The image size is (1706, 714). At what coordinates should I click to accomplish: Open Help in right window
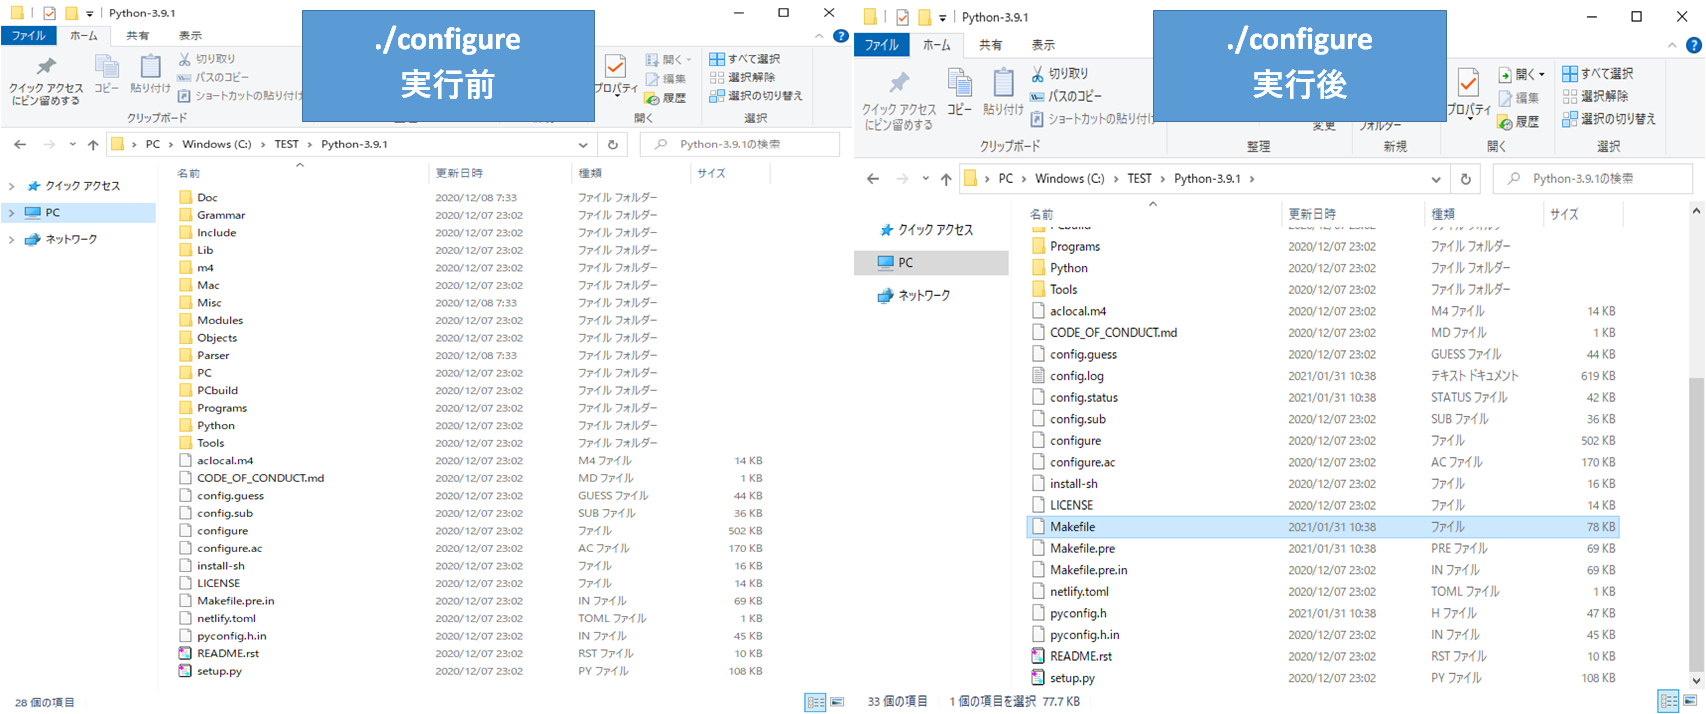pyautogui.click(x=1693, y=45)
